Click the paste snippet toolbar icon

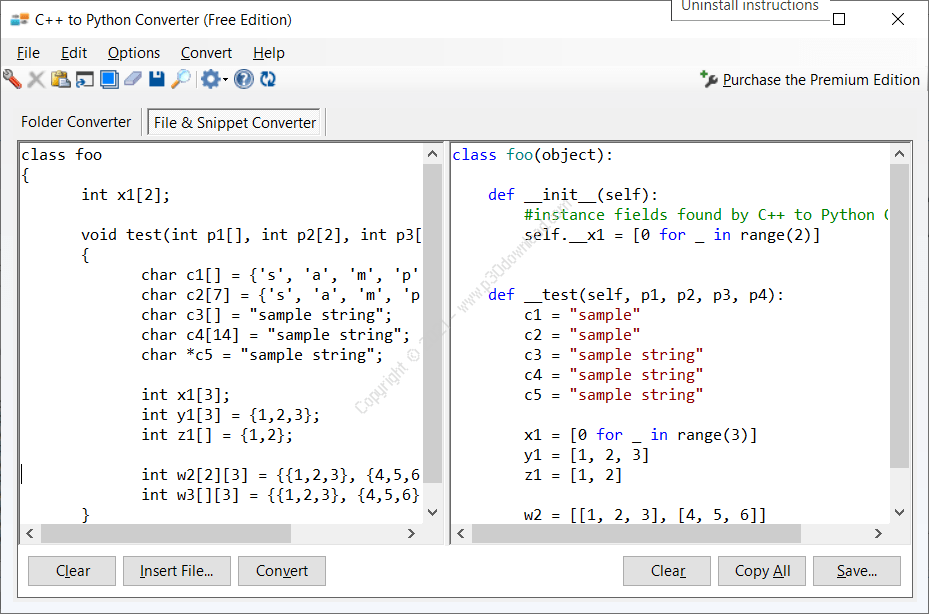tap(59, 78)
